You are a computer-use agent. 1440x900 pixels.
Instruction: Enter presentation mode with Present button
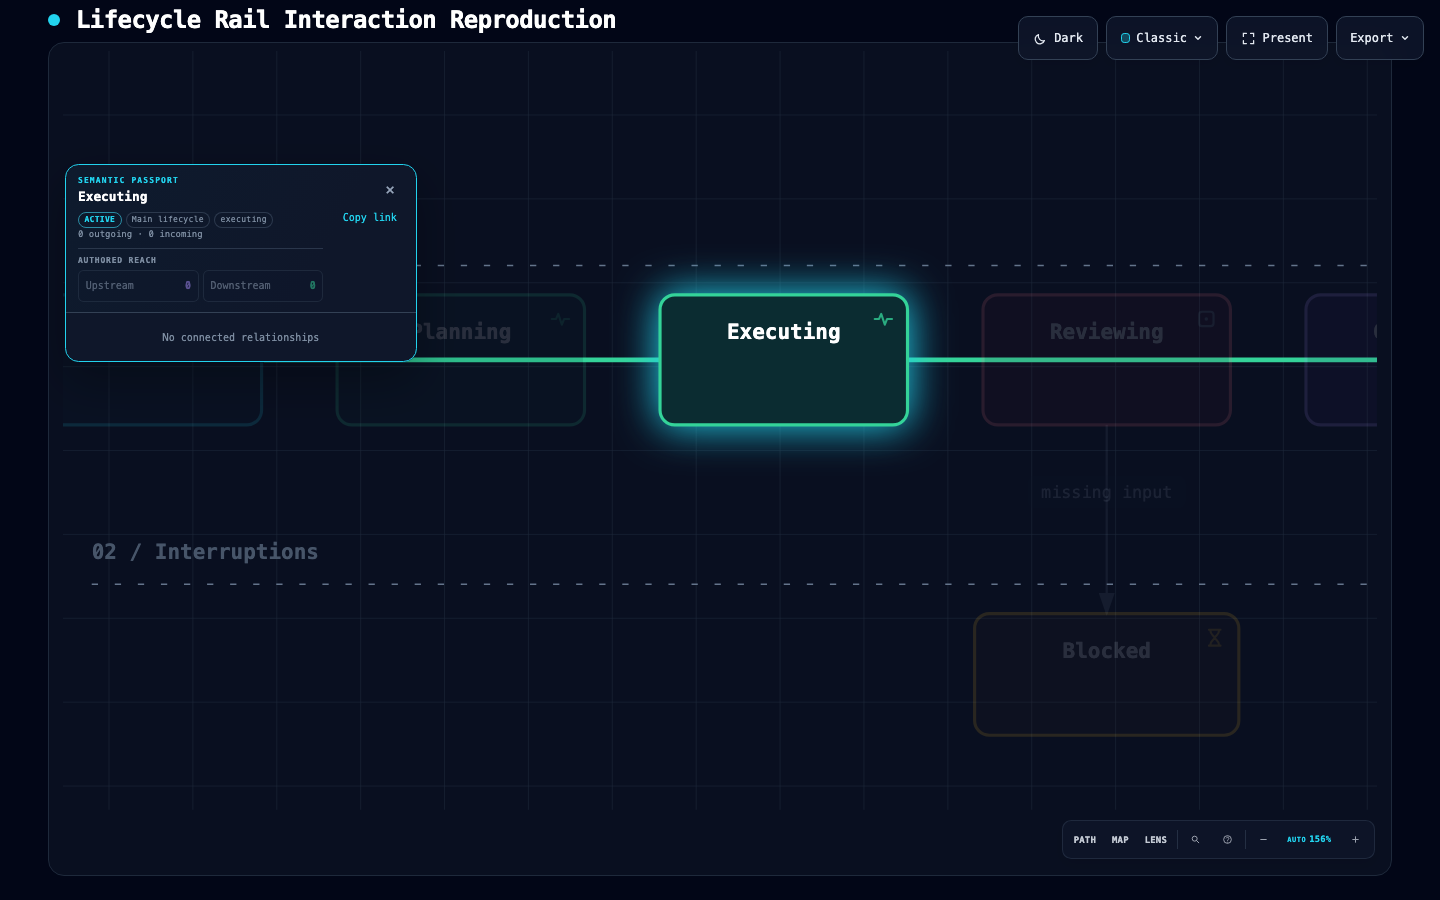click(1277, 38)
